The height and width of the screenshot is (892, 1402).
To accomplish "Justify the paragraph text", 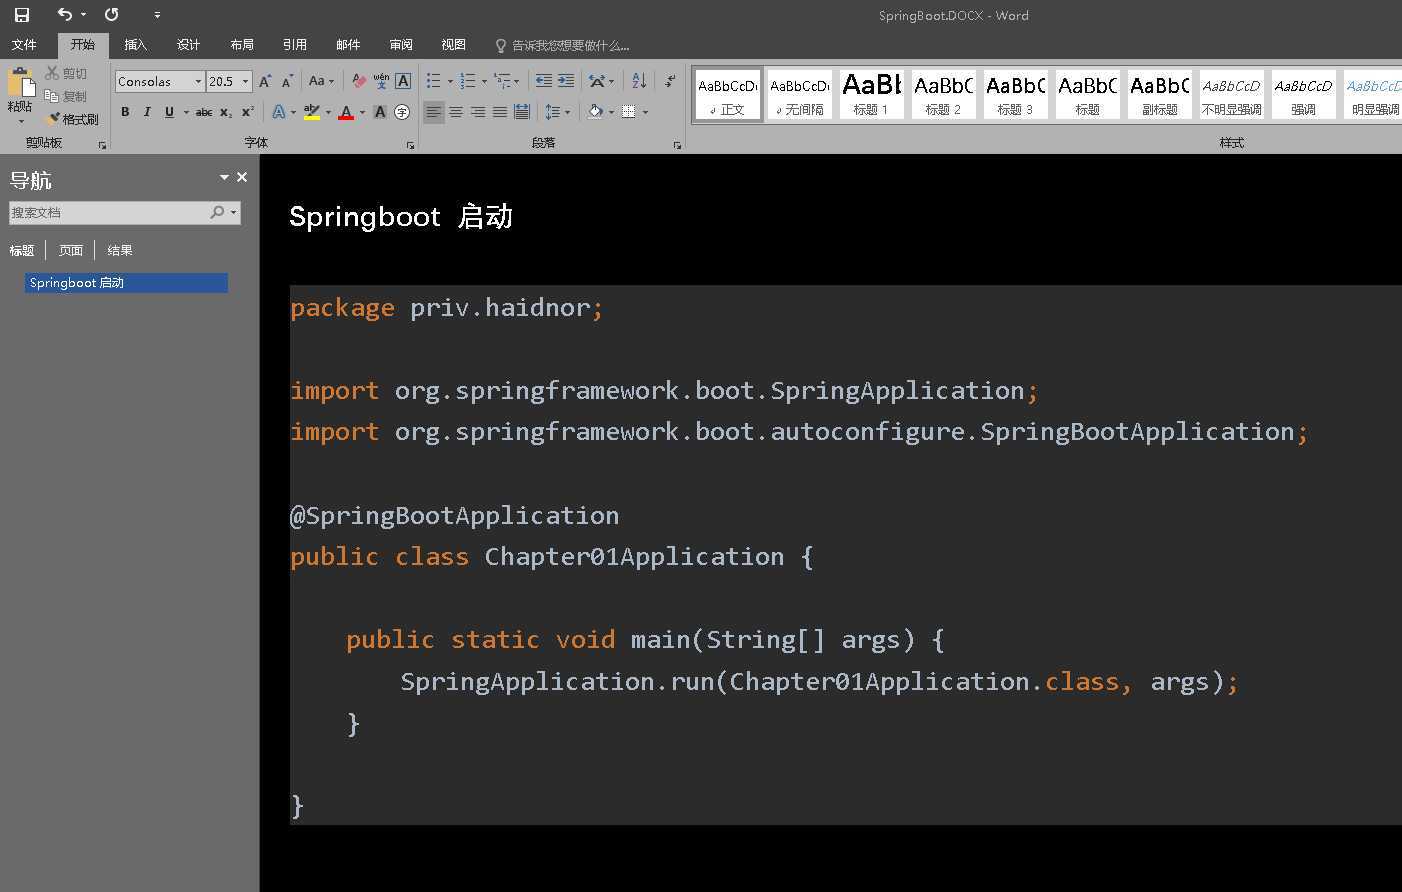I will [500, 112].
